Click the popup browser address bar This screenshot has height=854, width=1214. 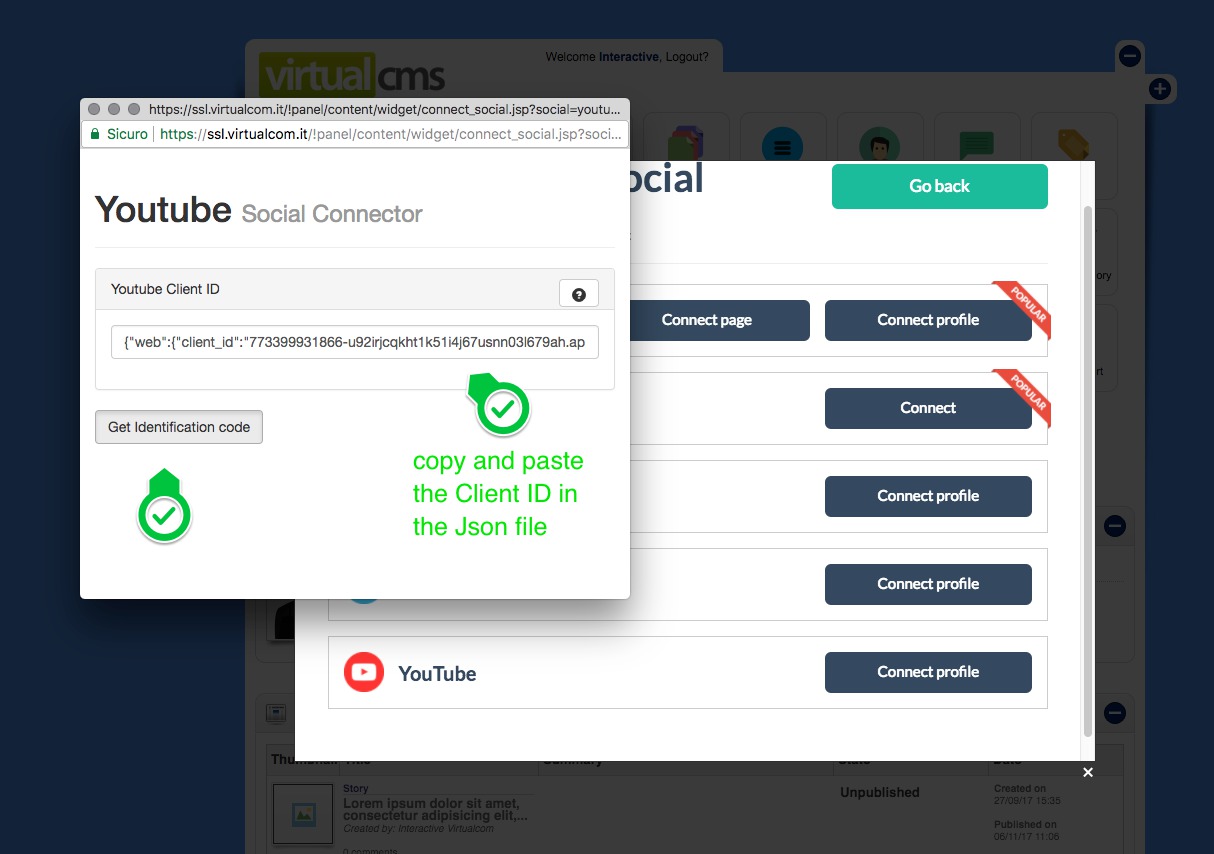[390, 134]
